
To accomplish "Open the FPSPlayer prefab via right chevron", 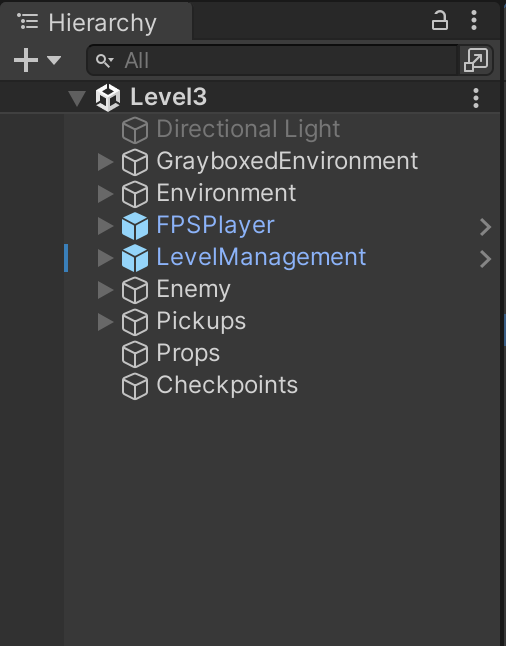I will point(486,227).
